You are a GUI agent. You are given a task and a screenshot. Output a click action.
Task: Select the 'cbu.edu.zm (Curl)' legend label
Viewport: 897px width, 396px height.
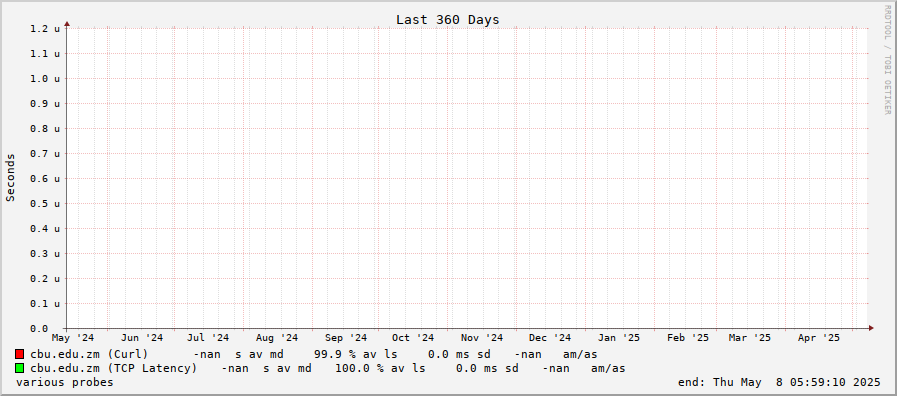coord(89,354)
